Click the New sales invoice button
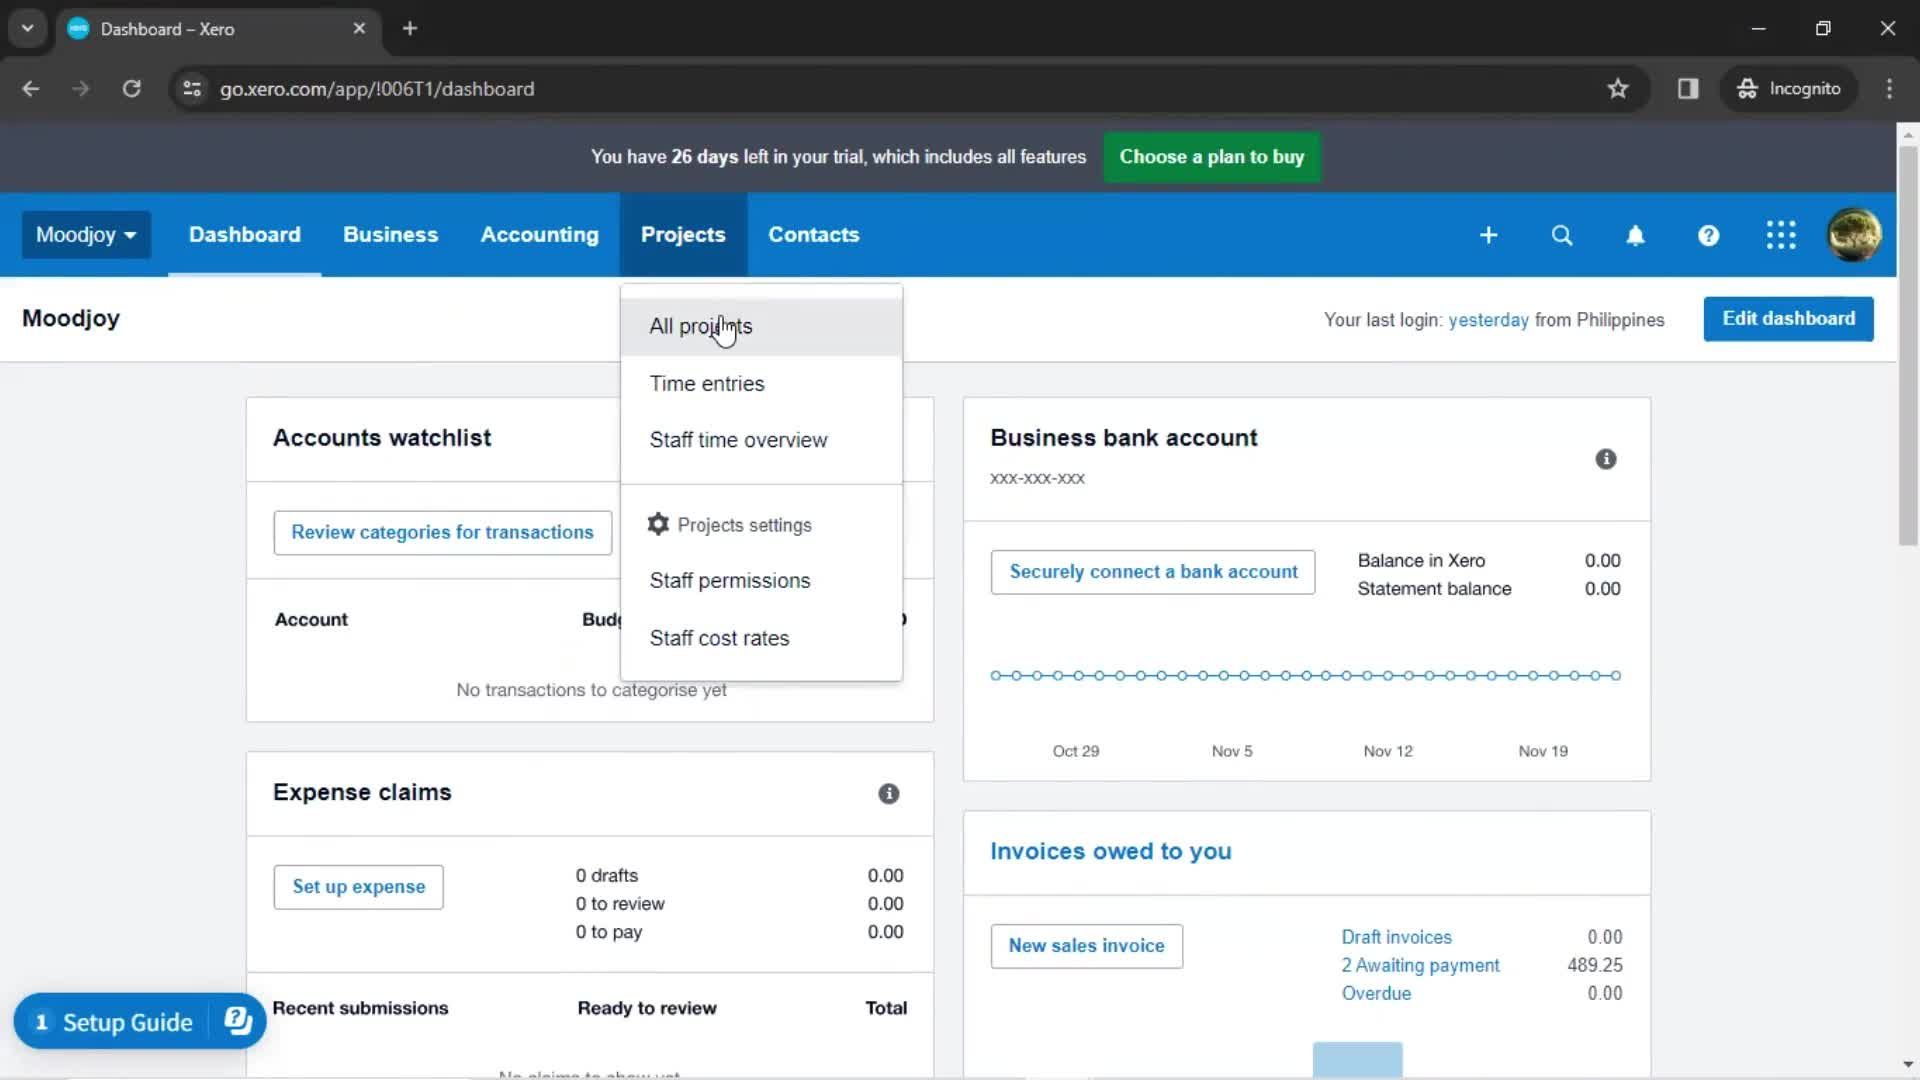 (x=1086, y=946)
